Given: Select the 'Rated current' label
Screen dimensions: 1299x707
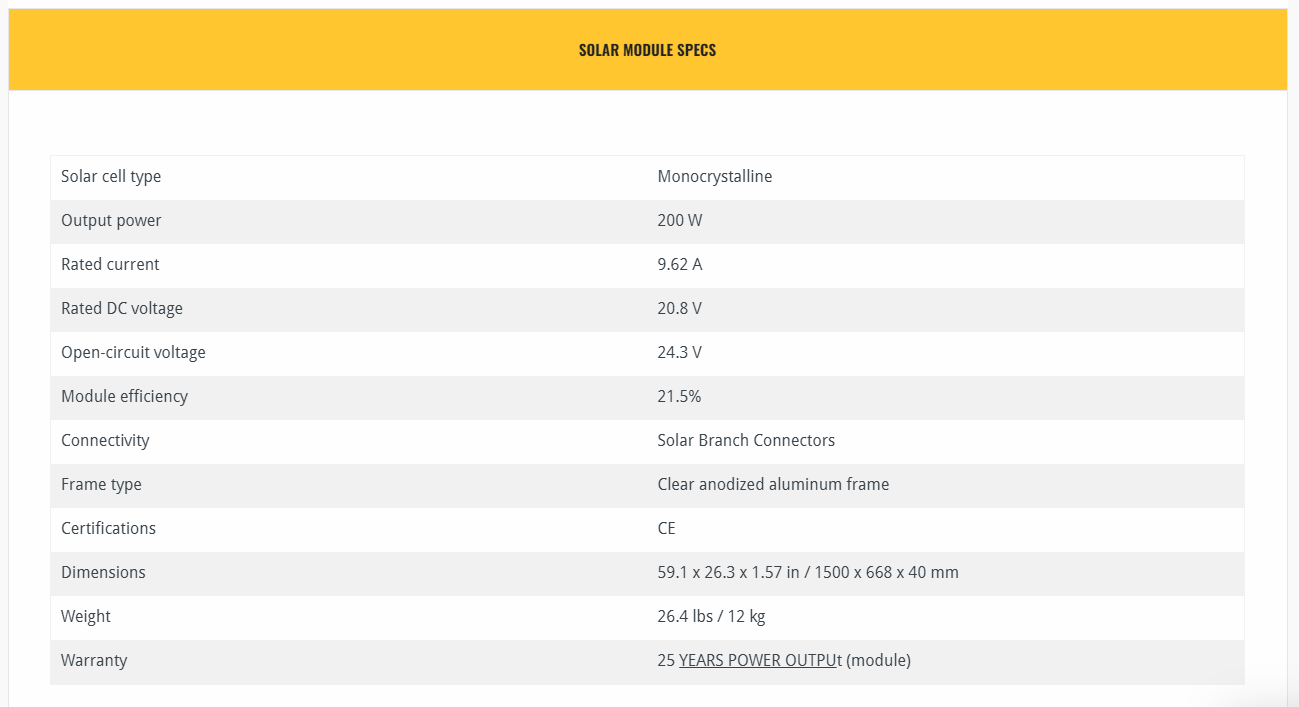Looking at the screenshot, I should click(110, 264).
